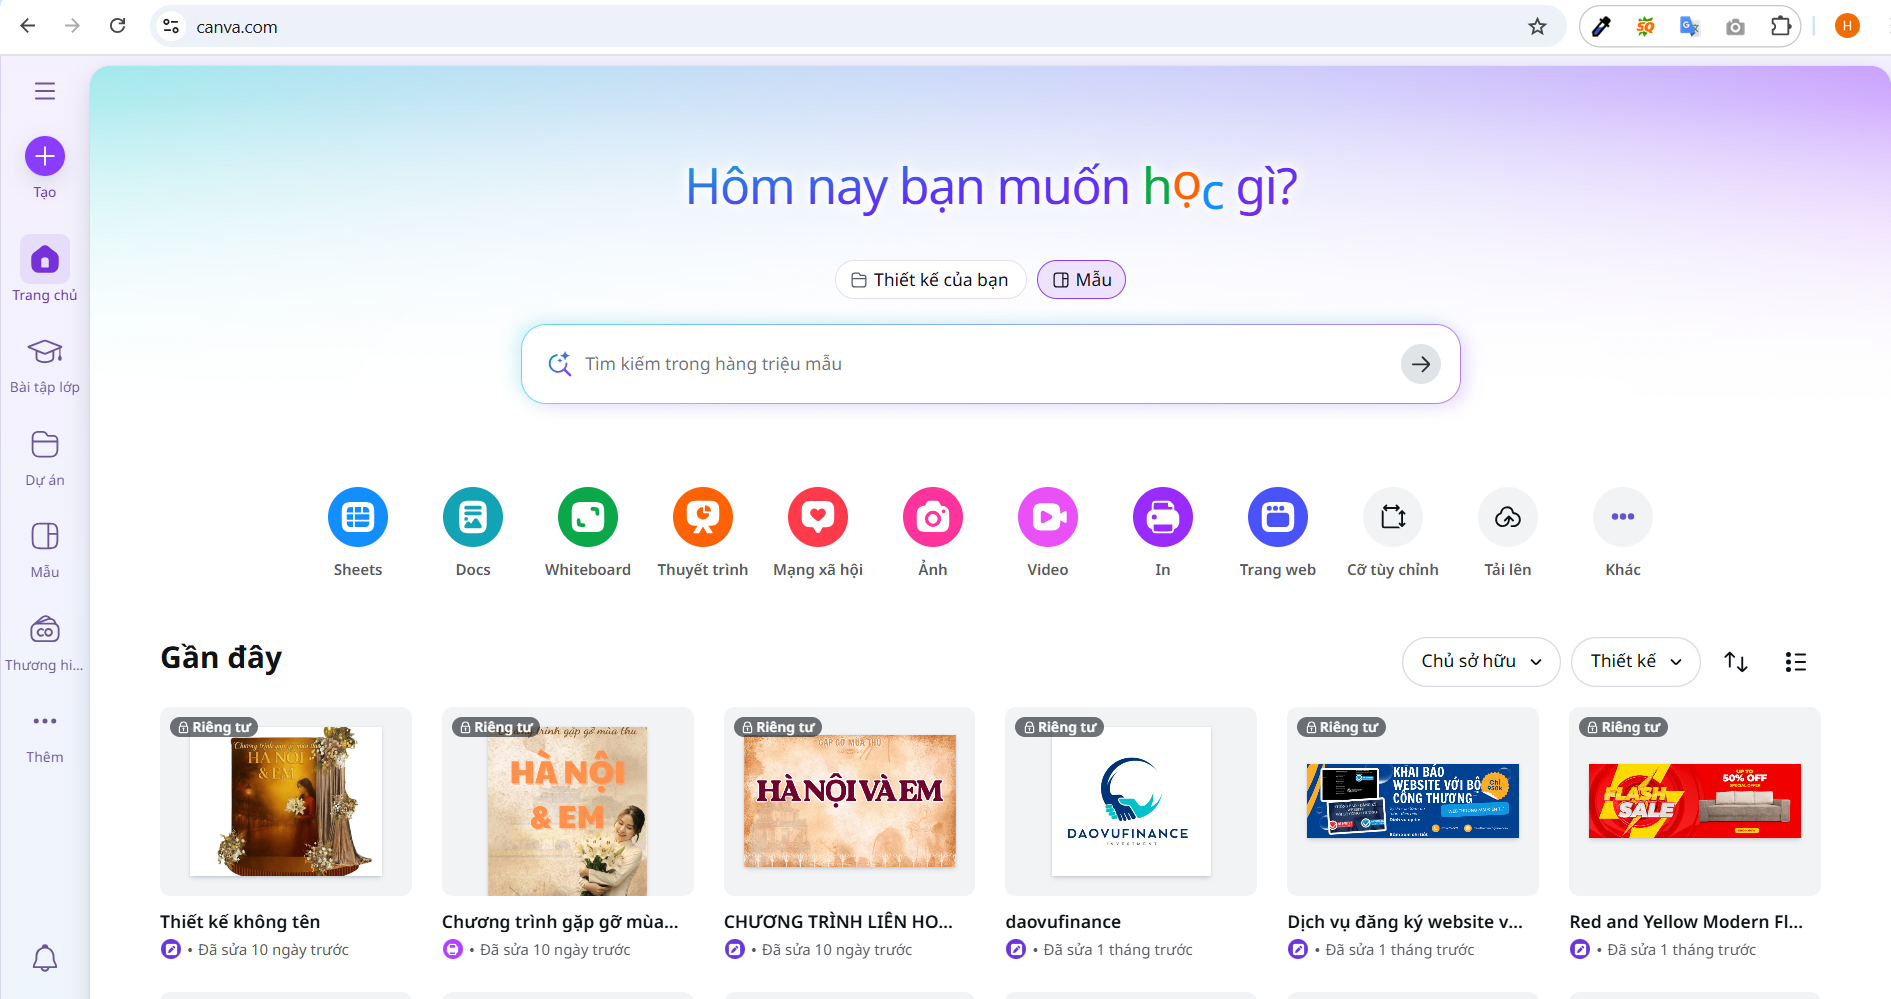Screen dimensions: 1891x999
Task: Start a new Whiteboard design
Action: [x=588, y=517]
